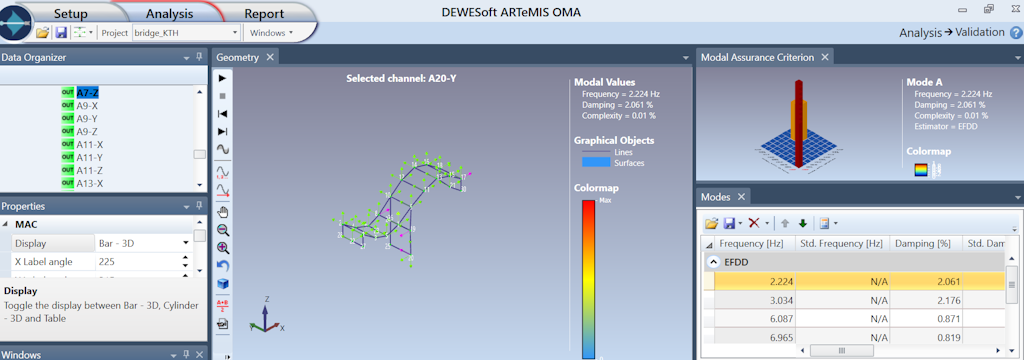Jump to first animation frame
The image size is (1024, 360).
[223, 114]
